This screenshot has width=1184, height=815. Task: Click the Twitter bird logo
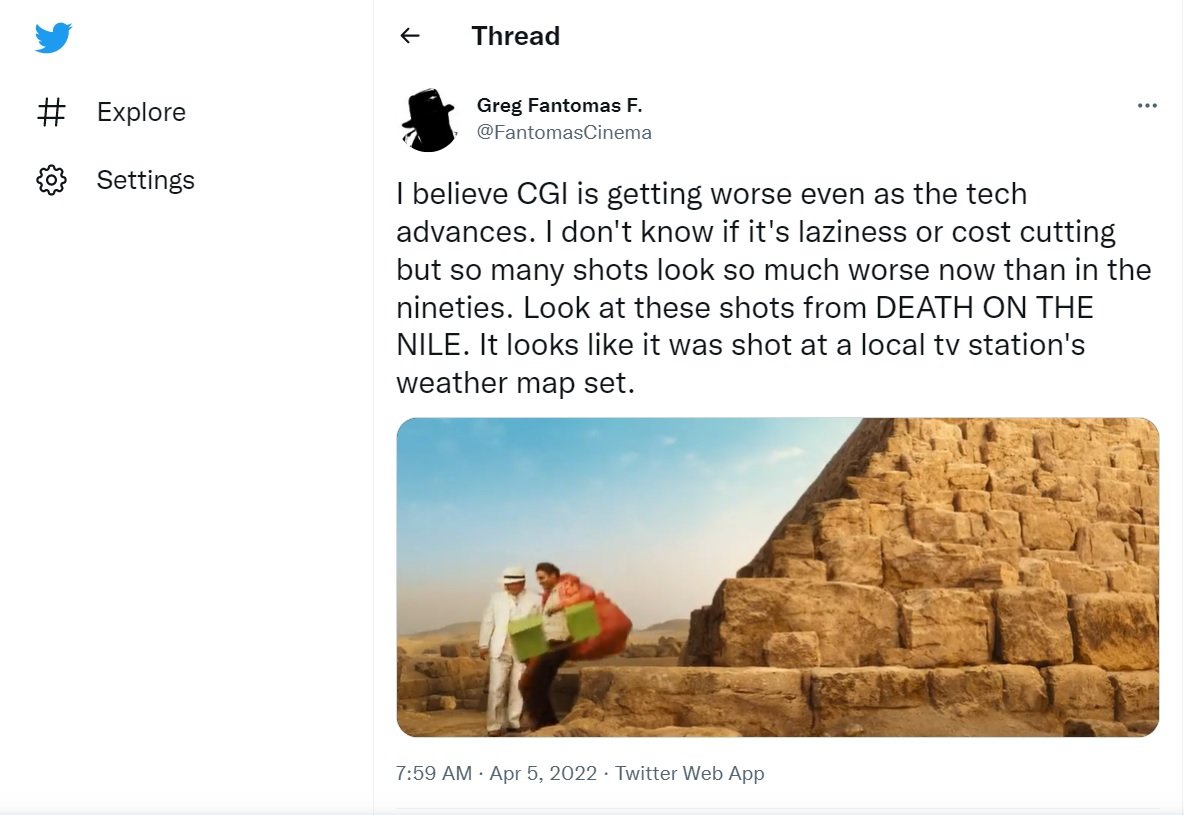click(x=53, y=38)
